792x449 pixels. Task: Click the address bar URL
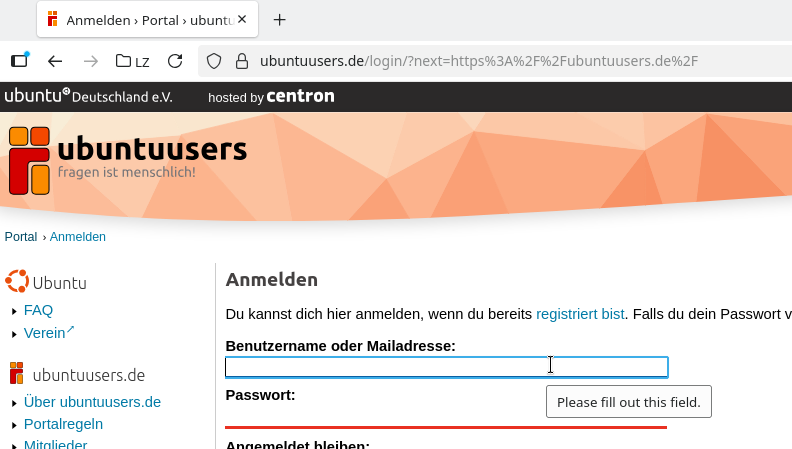pyautogui.click(x=478, y=61)
